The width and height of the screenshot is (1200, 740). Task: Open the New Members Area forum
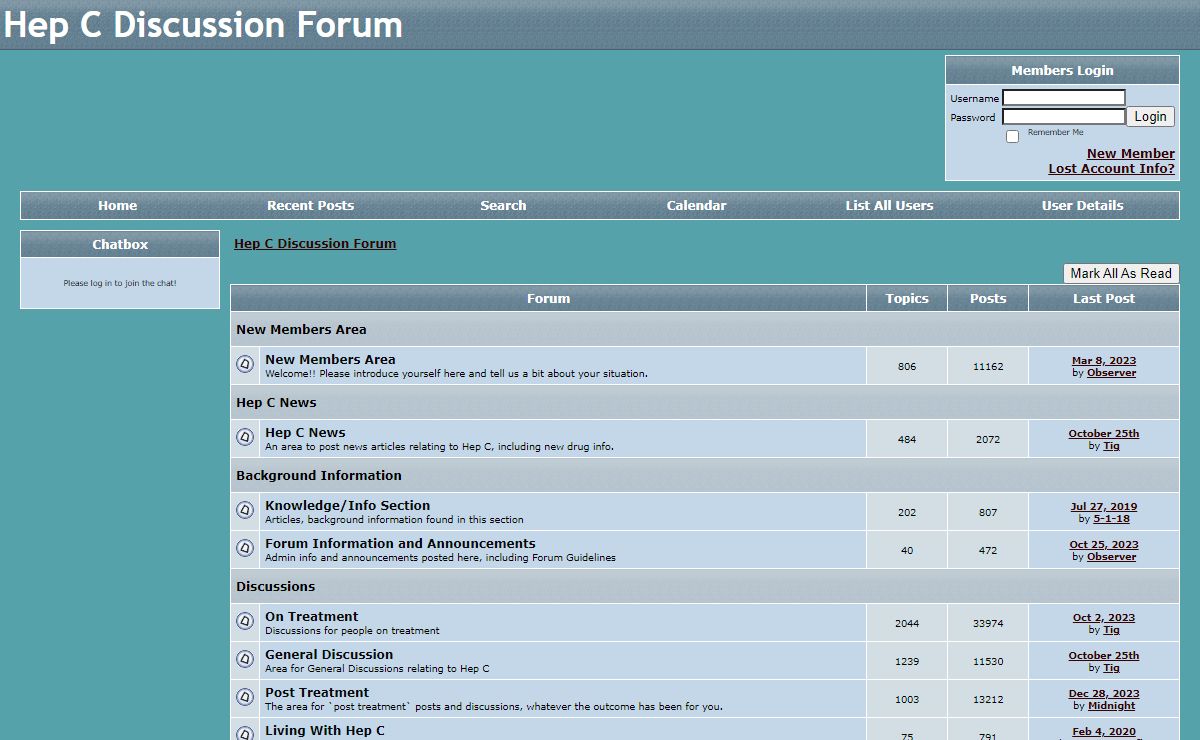pyautogui.click(x=330, y=359)
